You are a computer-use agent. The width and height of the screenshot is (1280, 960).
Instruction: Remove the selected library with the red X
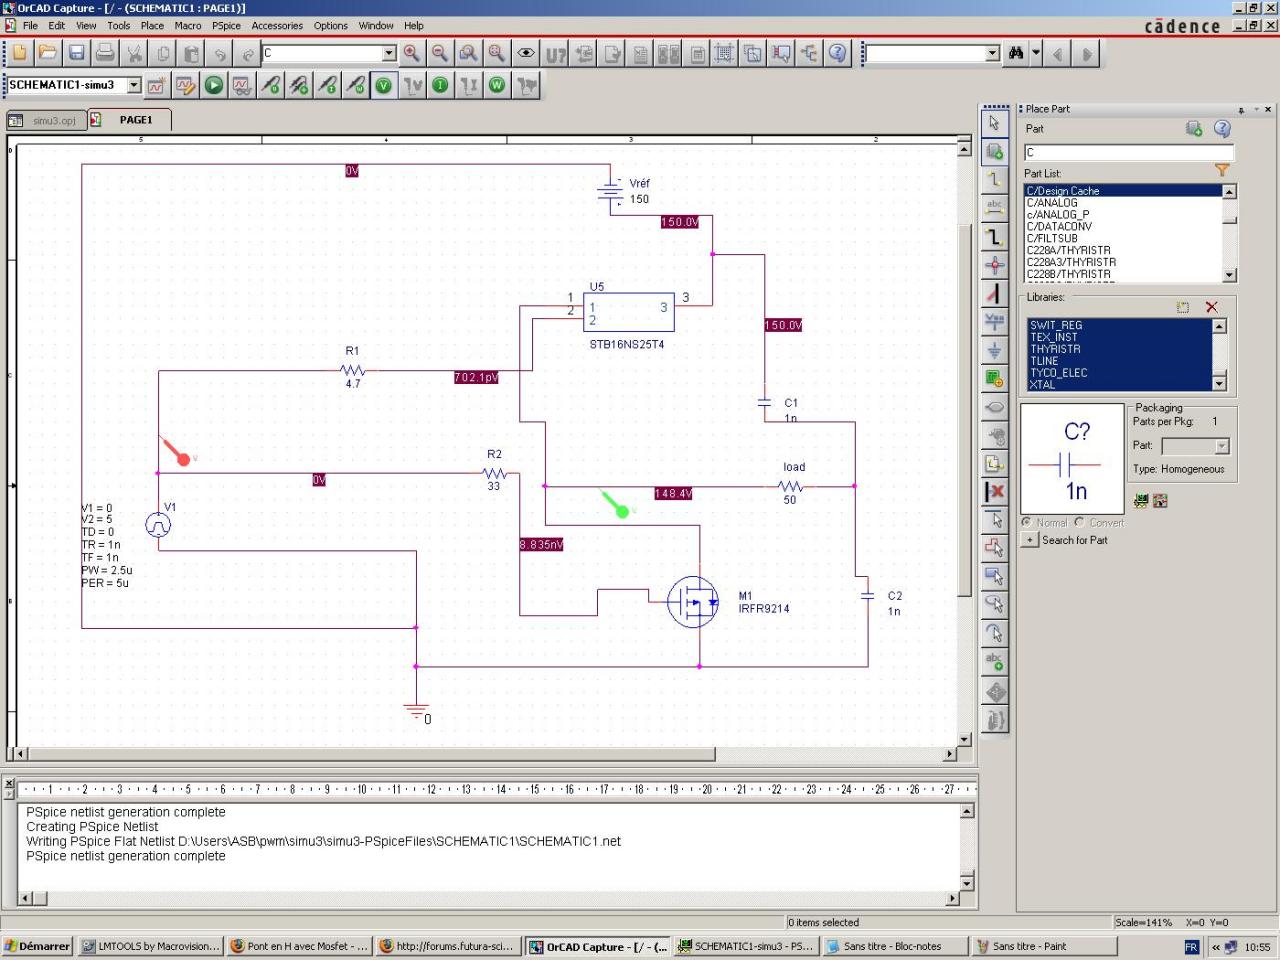coord(1211,307)
